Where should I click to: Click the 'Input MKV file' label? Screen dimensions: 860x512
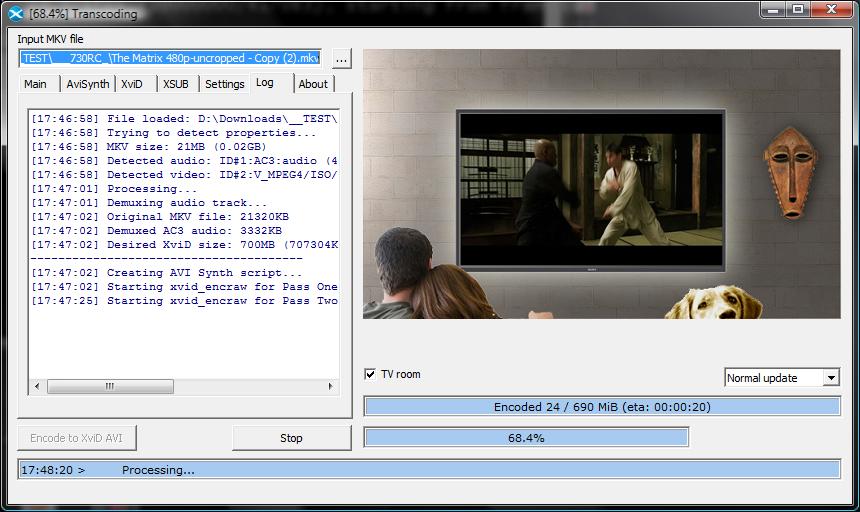pos(50,39)
